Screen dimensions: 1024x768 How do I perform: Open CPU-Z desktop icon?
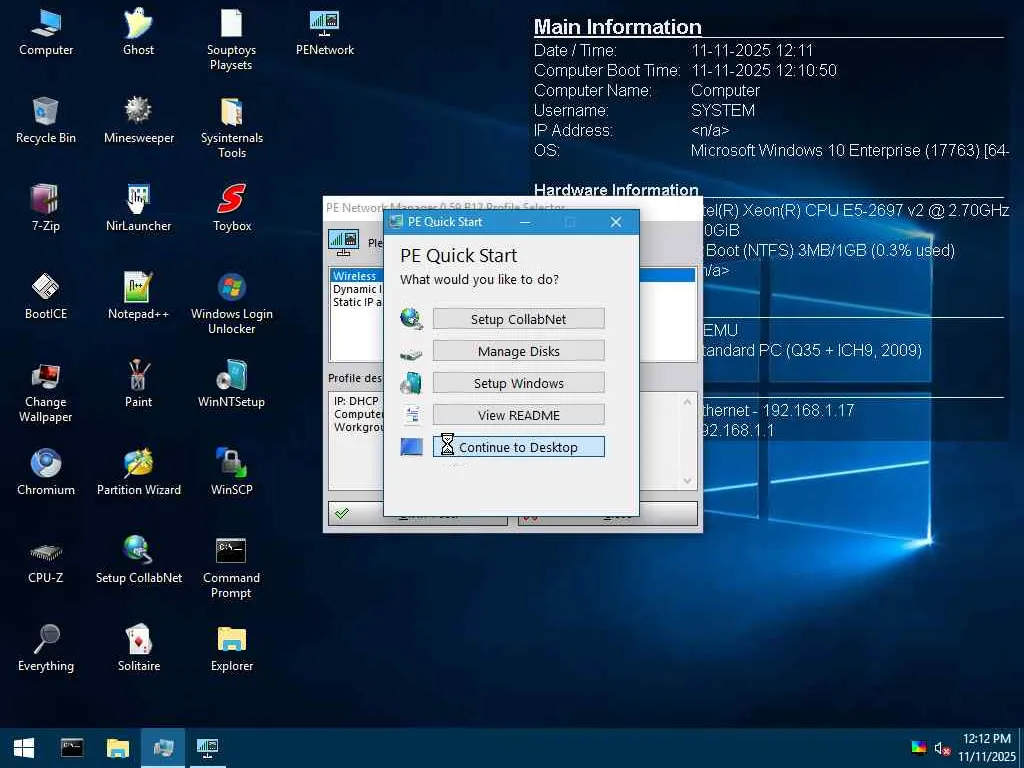[46, 560]
